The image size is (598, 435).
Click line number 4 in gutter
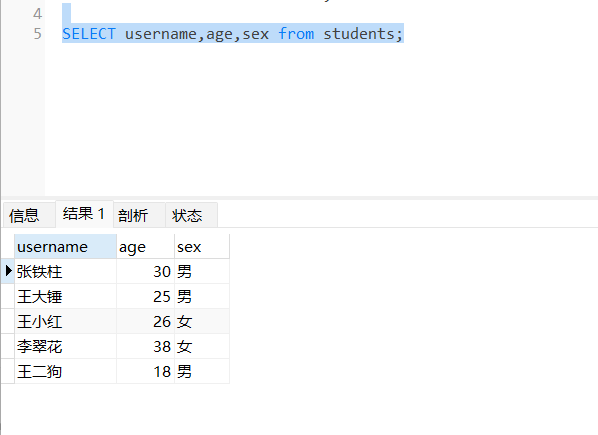pos(37,14)
